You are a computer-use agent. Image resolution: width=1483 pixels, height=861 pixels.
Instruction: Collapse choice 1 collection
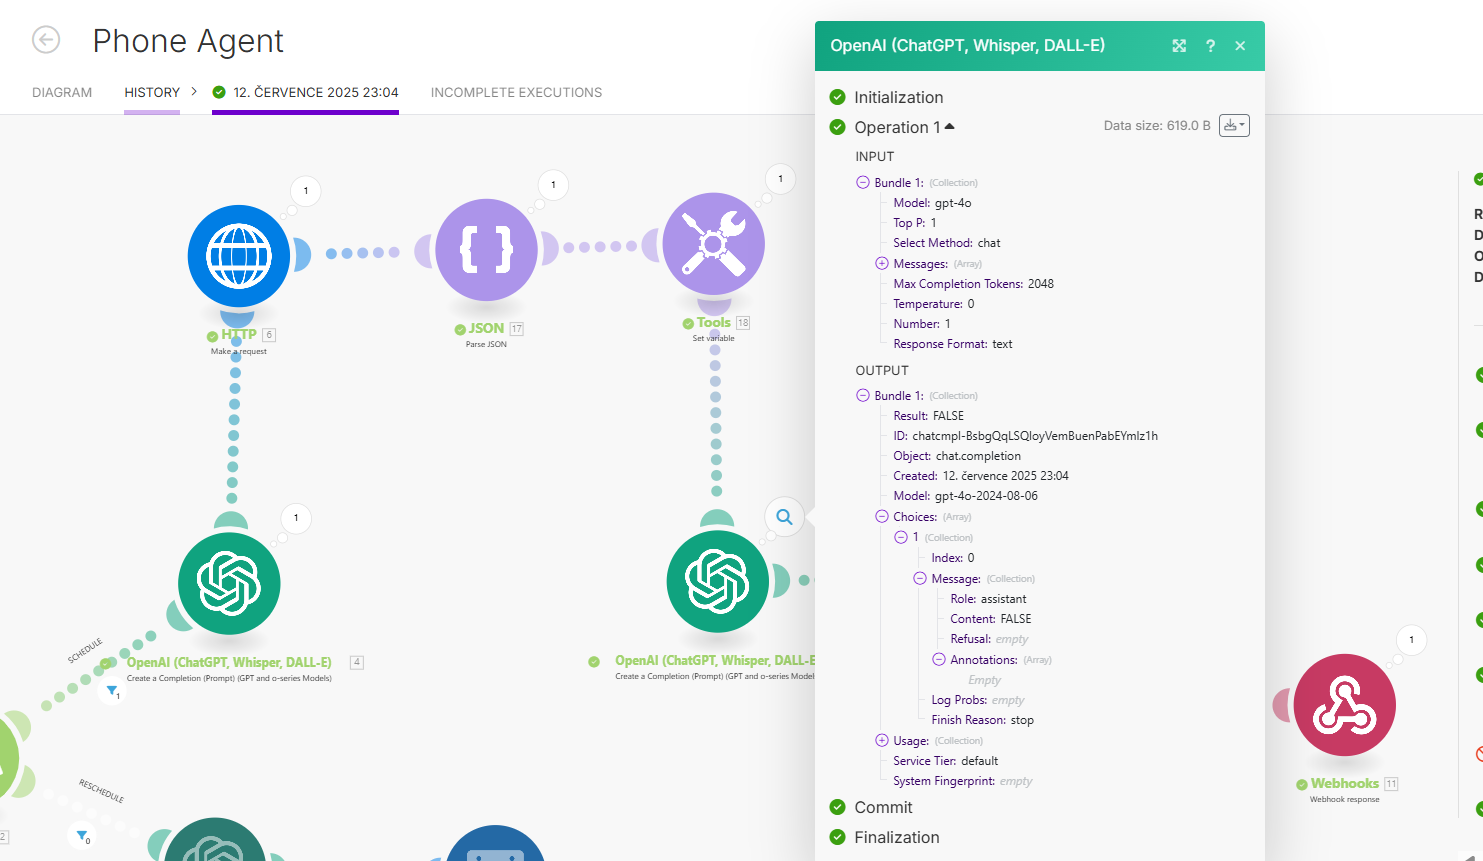pos(901,537)
